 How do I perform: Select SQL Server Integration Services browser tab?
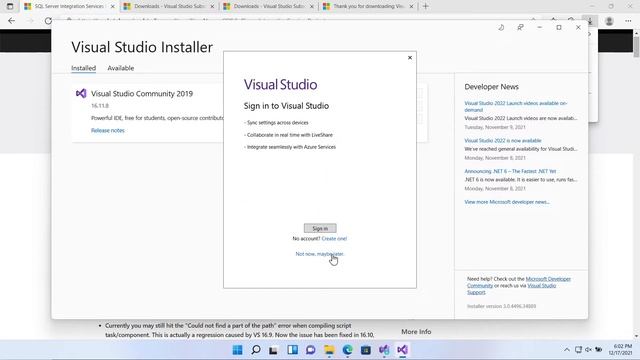coord(69,7)
